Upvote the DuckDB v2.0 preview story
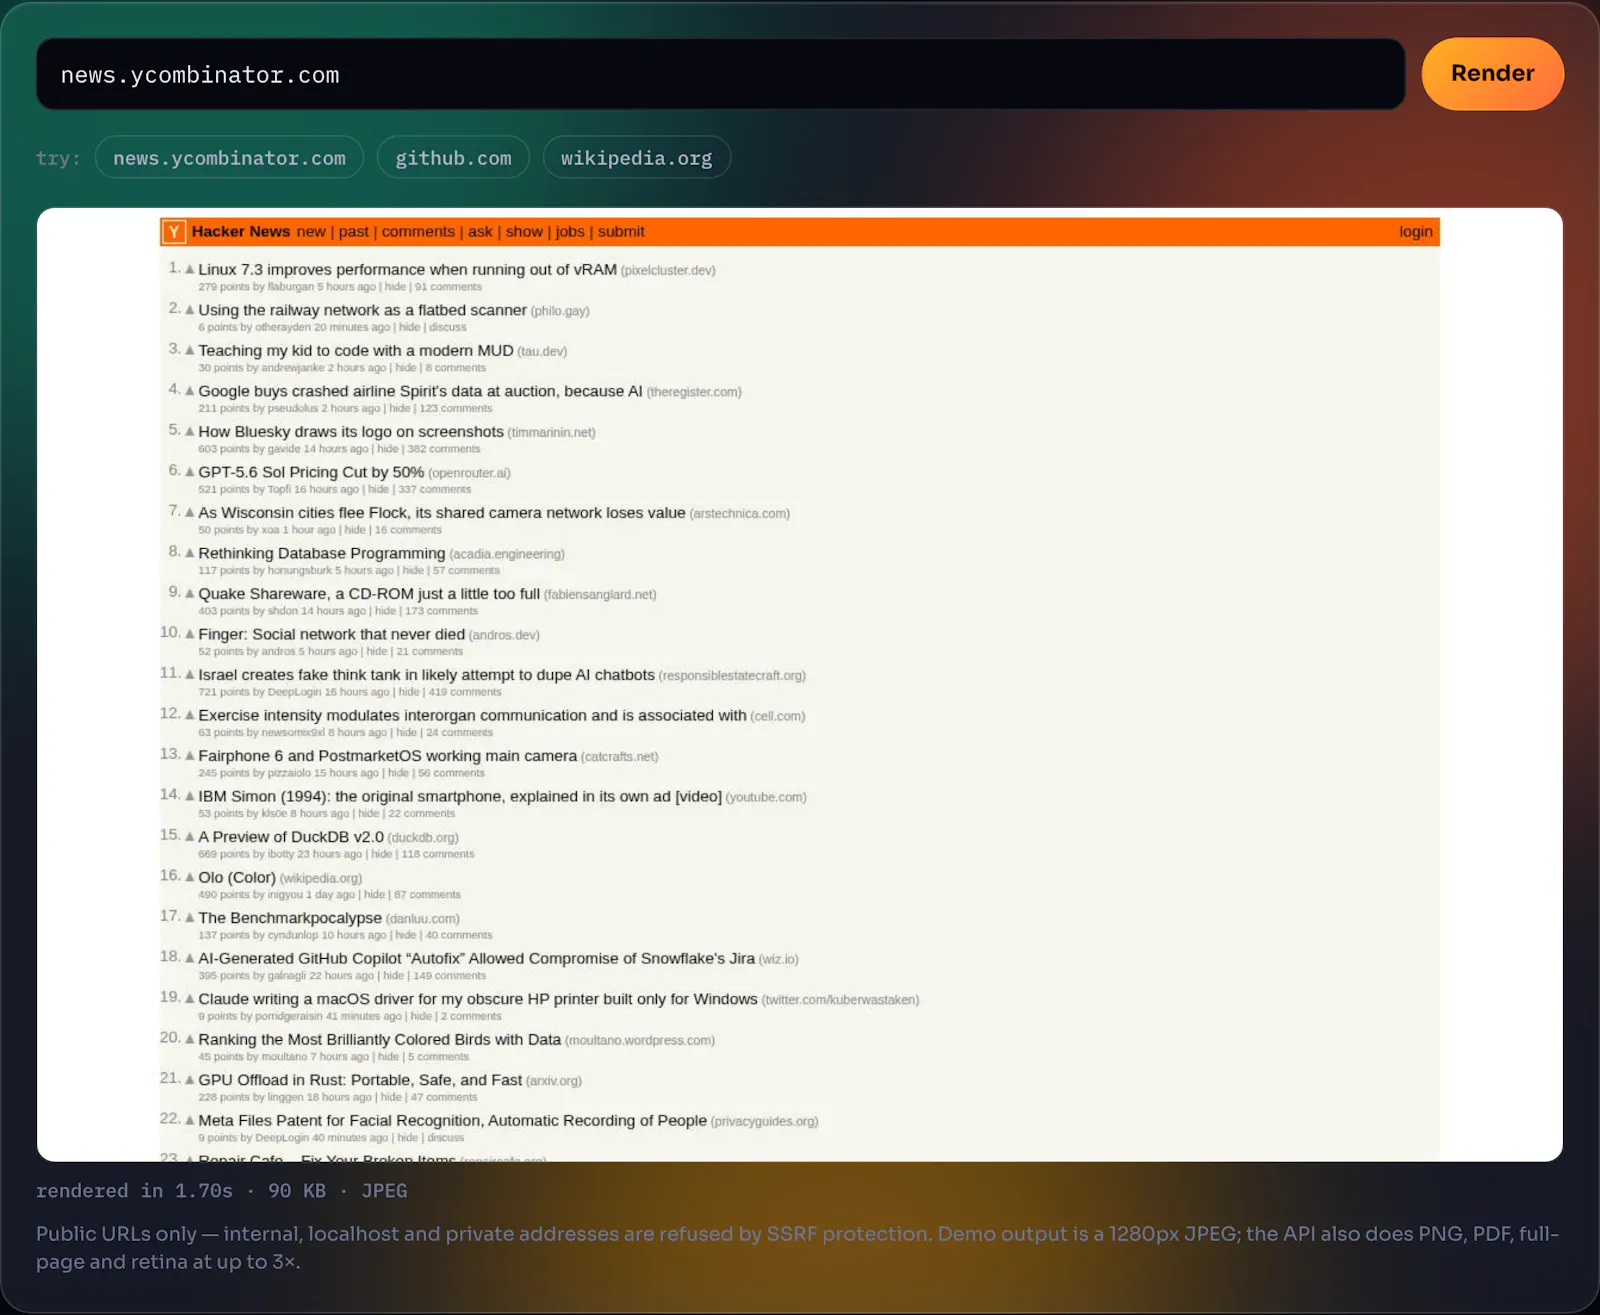This screenshot has width=1600, height=1315. pyautogui.click(x=189, y=837)
